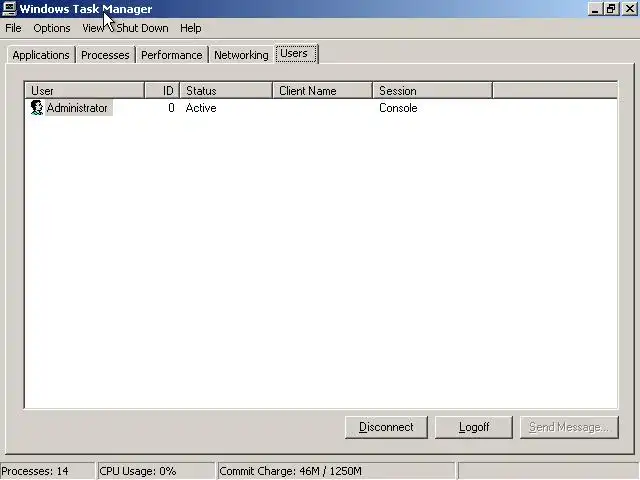Switch to the Networking tab
This screenshot has width=640, height=480.
(x=241, y=55)
